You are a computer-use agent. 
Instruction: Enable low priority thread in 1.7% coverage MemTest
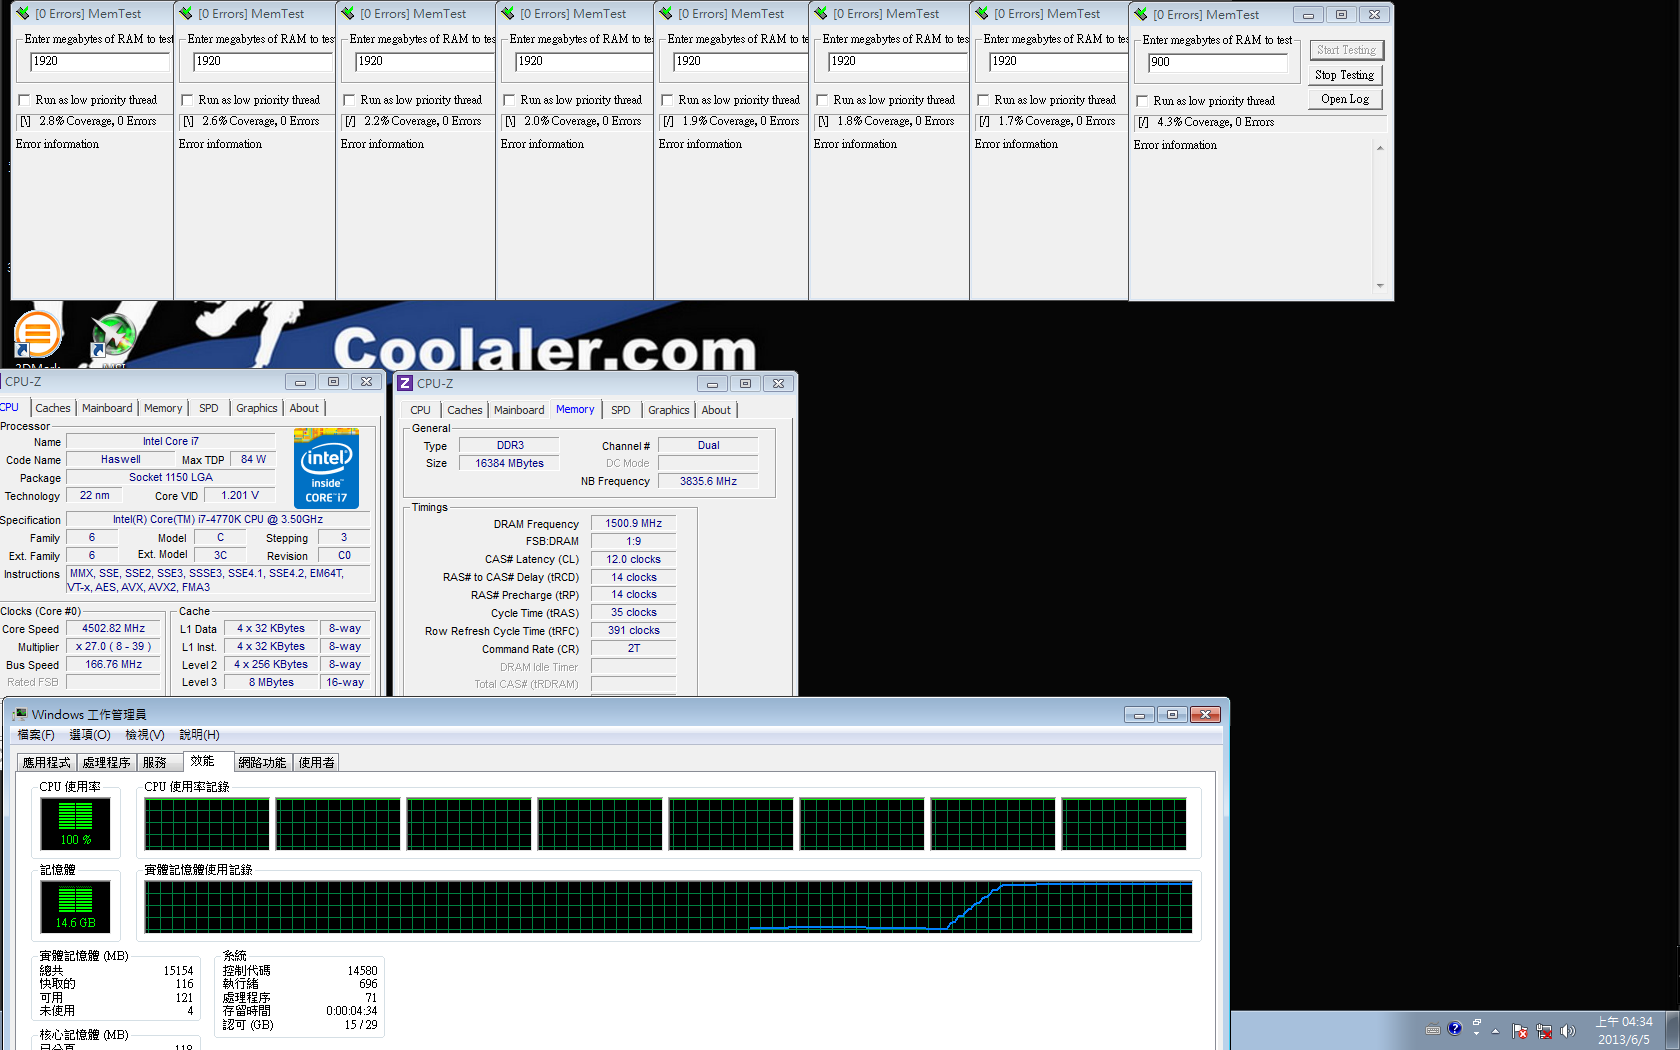pyautogui.click(x=983, y=100)
